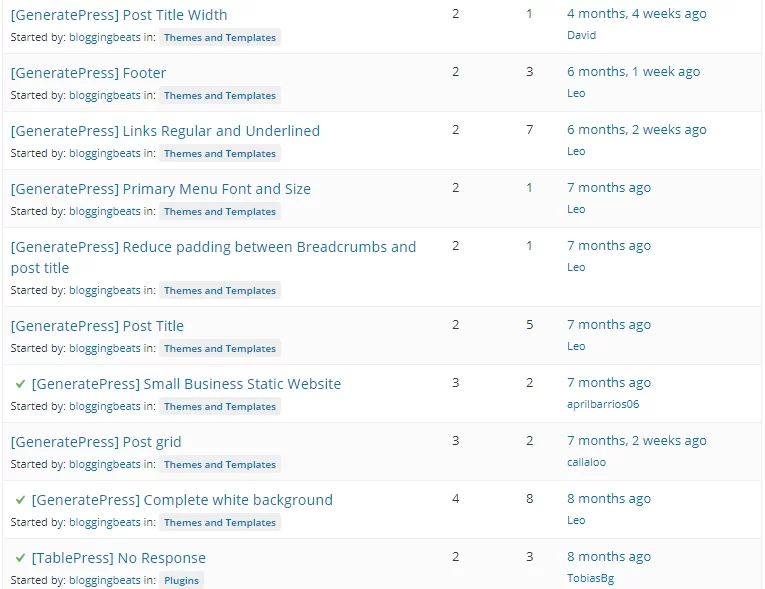Viewport: 765px width, 589px height.
Task: Open the '[TablePress] No Response' topic
Action: (119, 558)
